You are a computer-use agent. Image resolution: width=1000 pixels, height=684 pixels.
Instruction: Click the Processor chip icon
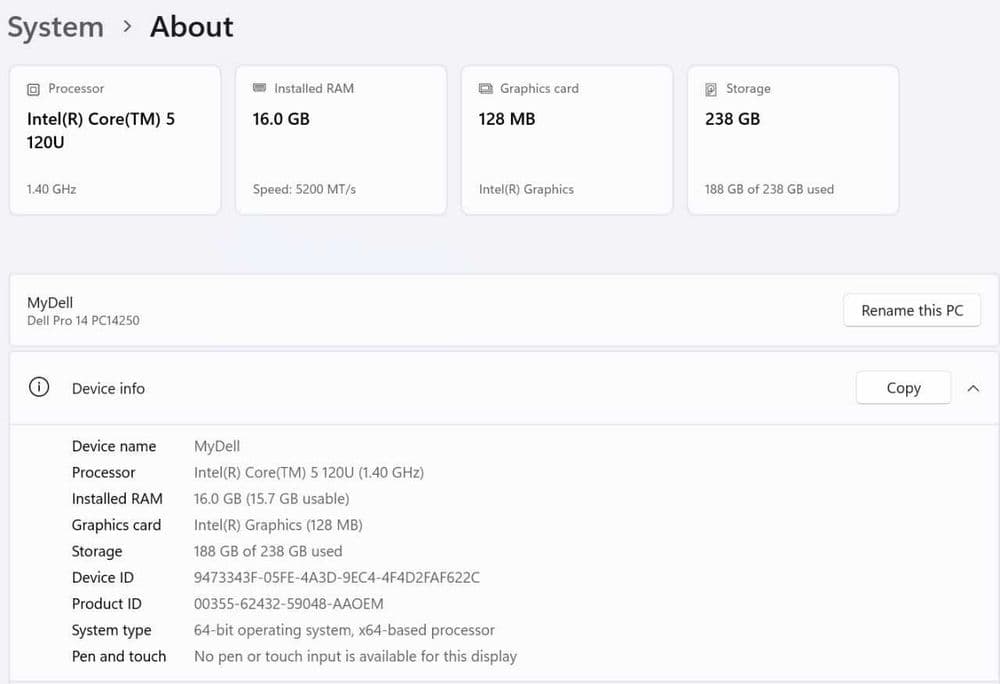tap(33, 89)
